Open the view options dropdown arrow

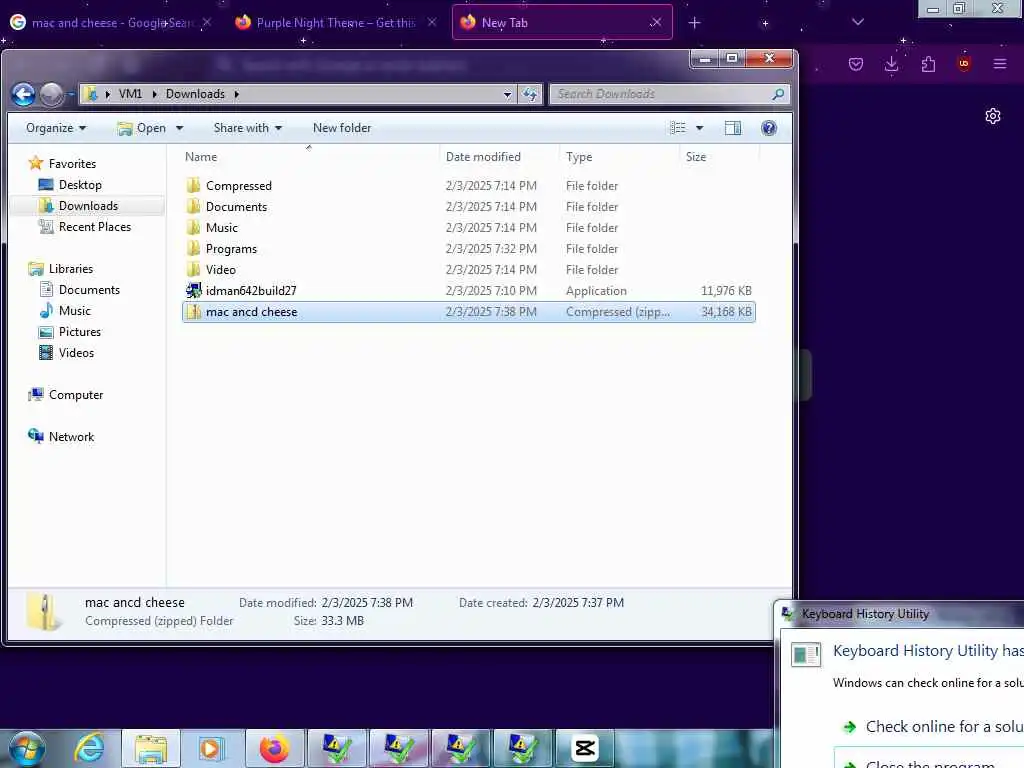pyautogui.click(x=699, y=128)
